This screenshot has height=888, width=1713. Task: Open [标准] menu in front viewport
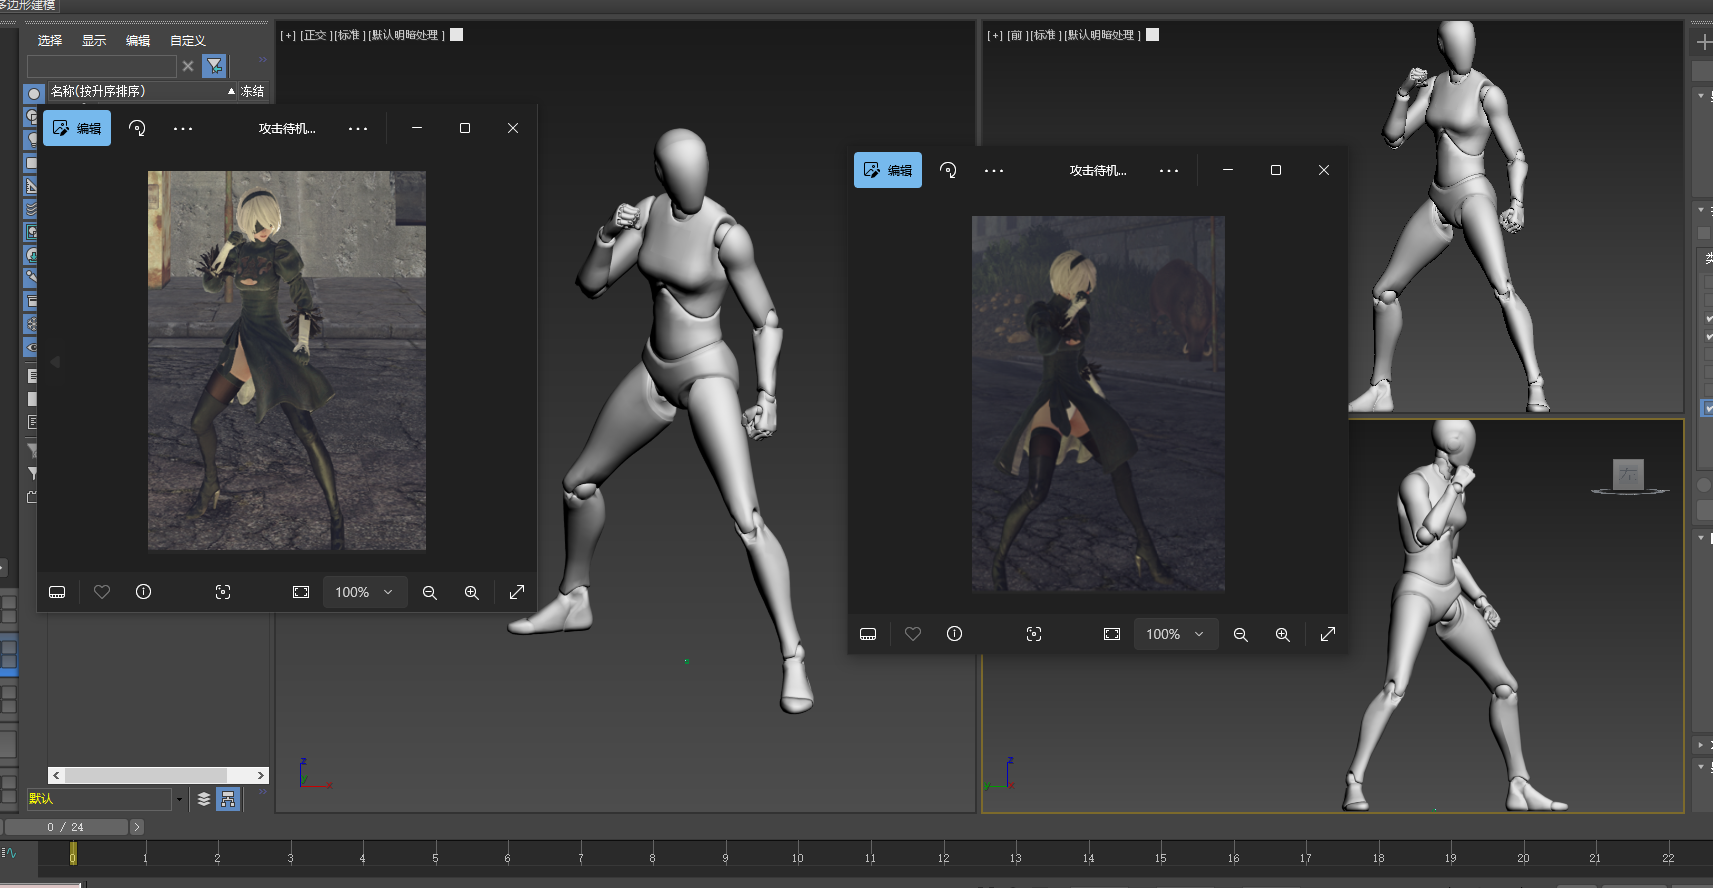pyautogui.click(x=1045, y=35)
